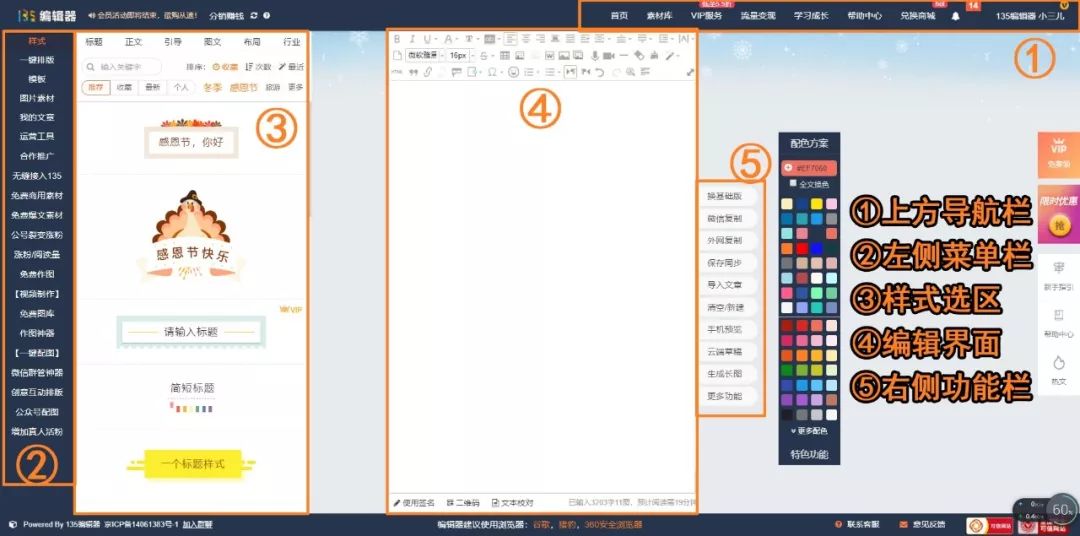Click the microphone audio insert icon
1080x536 pixels.
[x=595, y=56]
